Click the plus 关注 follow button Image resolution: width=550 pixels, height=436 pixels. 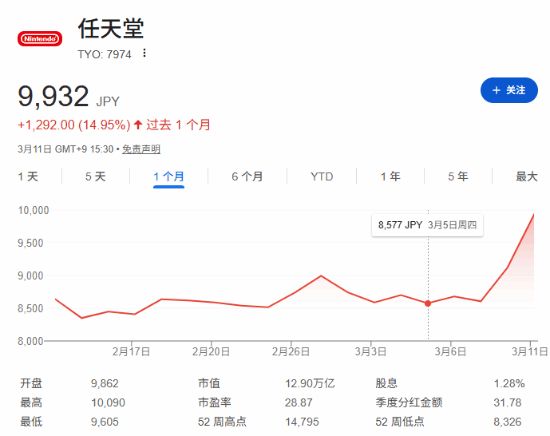click(509, 90)
